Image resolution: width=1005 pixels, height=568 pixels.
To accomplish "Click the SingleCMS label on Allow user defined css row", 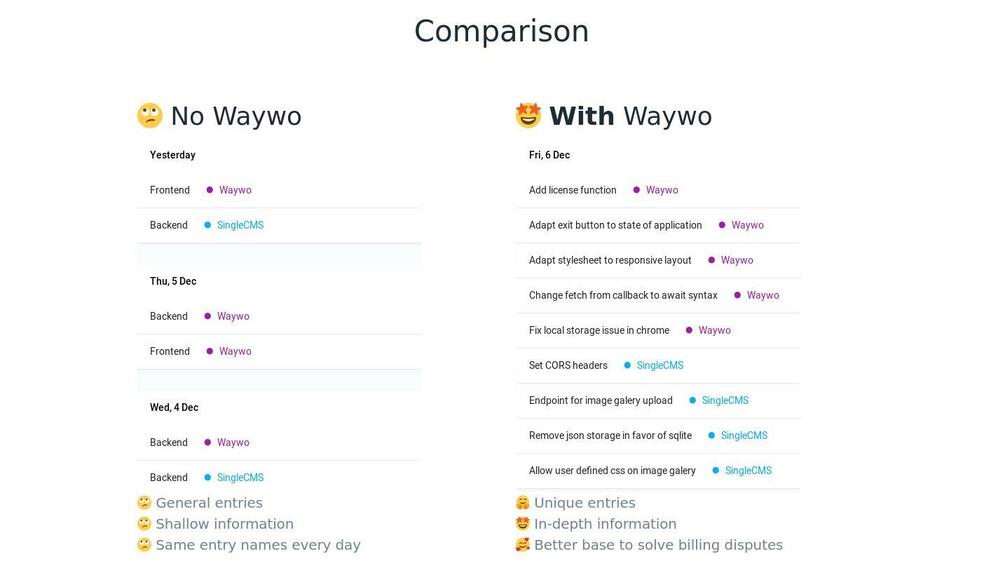I will (x=748, y=470).
